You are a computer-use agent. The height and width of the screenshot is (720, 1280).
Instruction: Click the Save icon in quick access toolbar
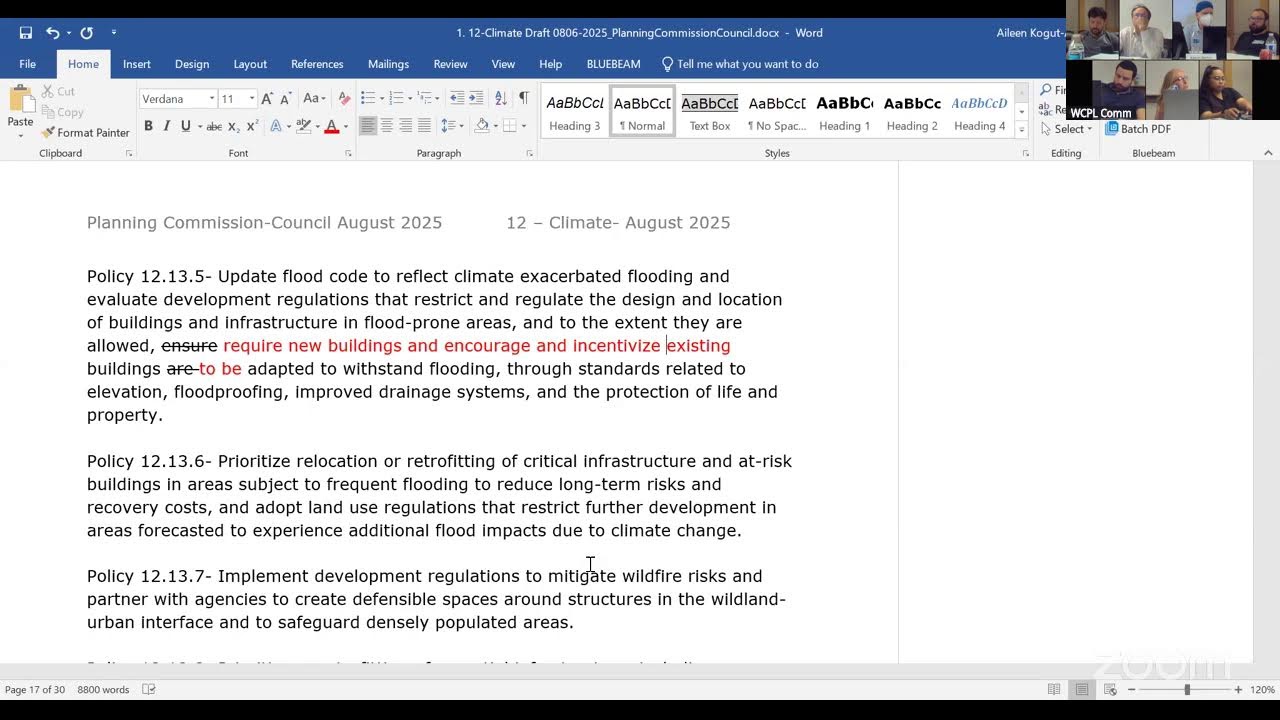tap(25, 33)
